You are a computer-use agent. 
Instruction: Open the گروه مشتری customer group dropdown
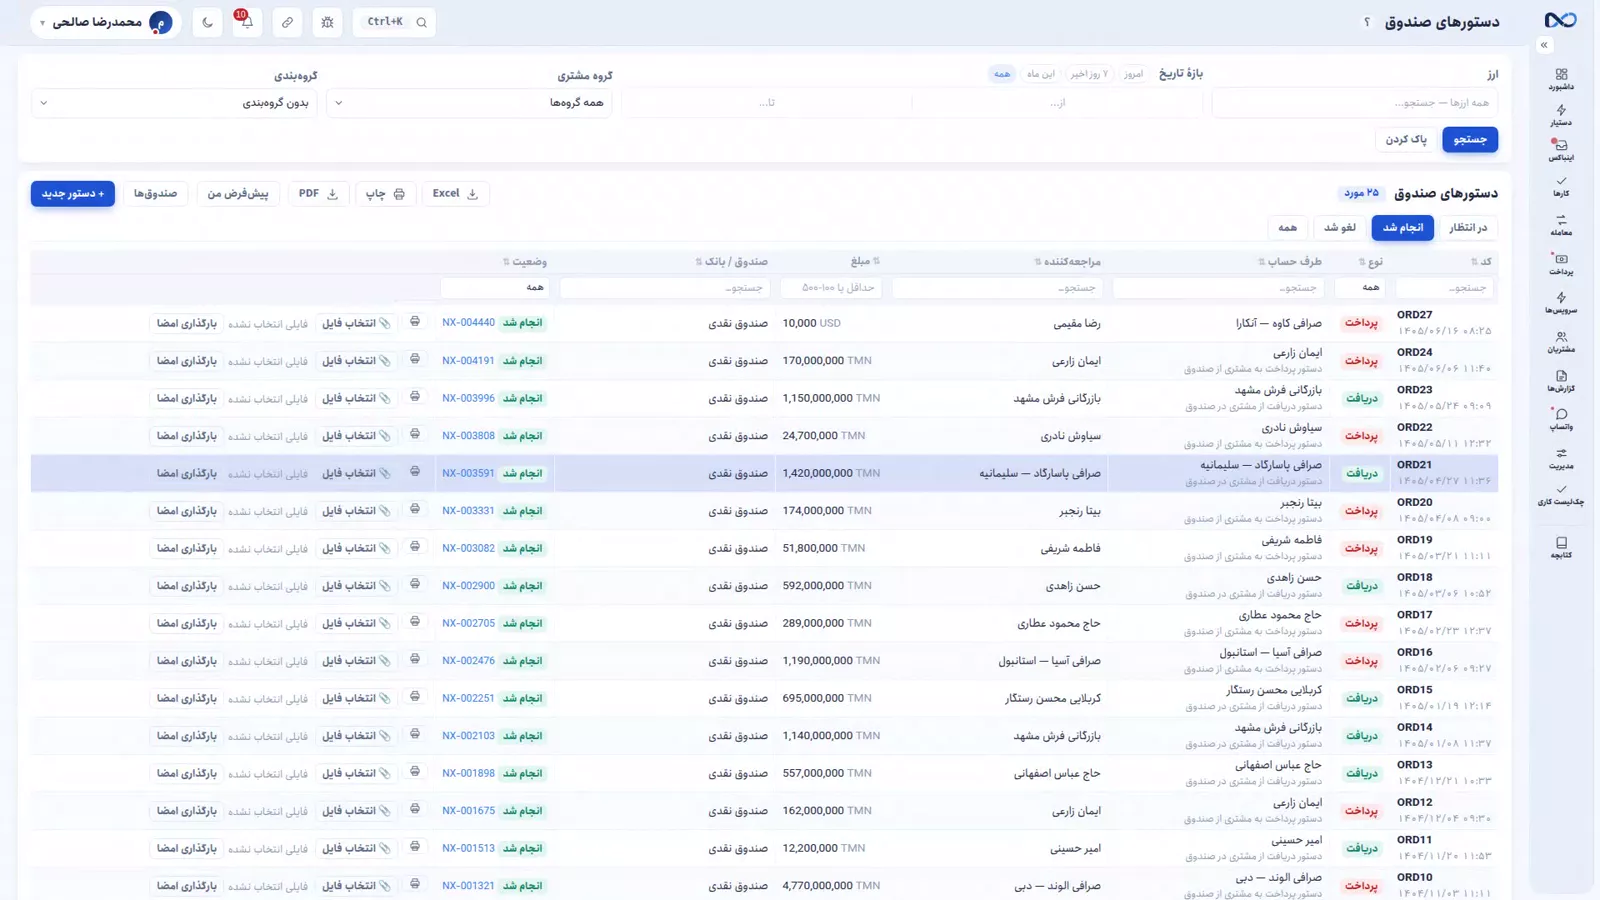click(469, 103)
